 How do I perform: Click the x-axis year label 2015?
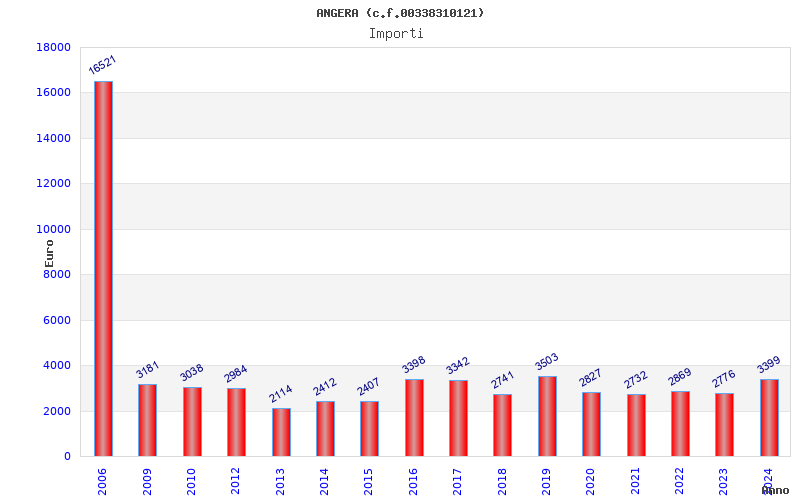(x=369, y=482)
